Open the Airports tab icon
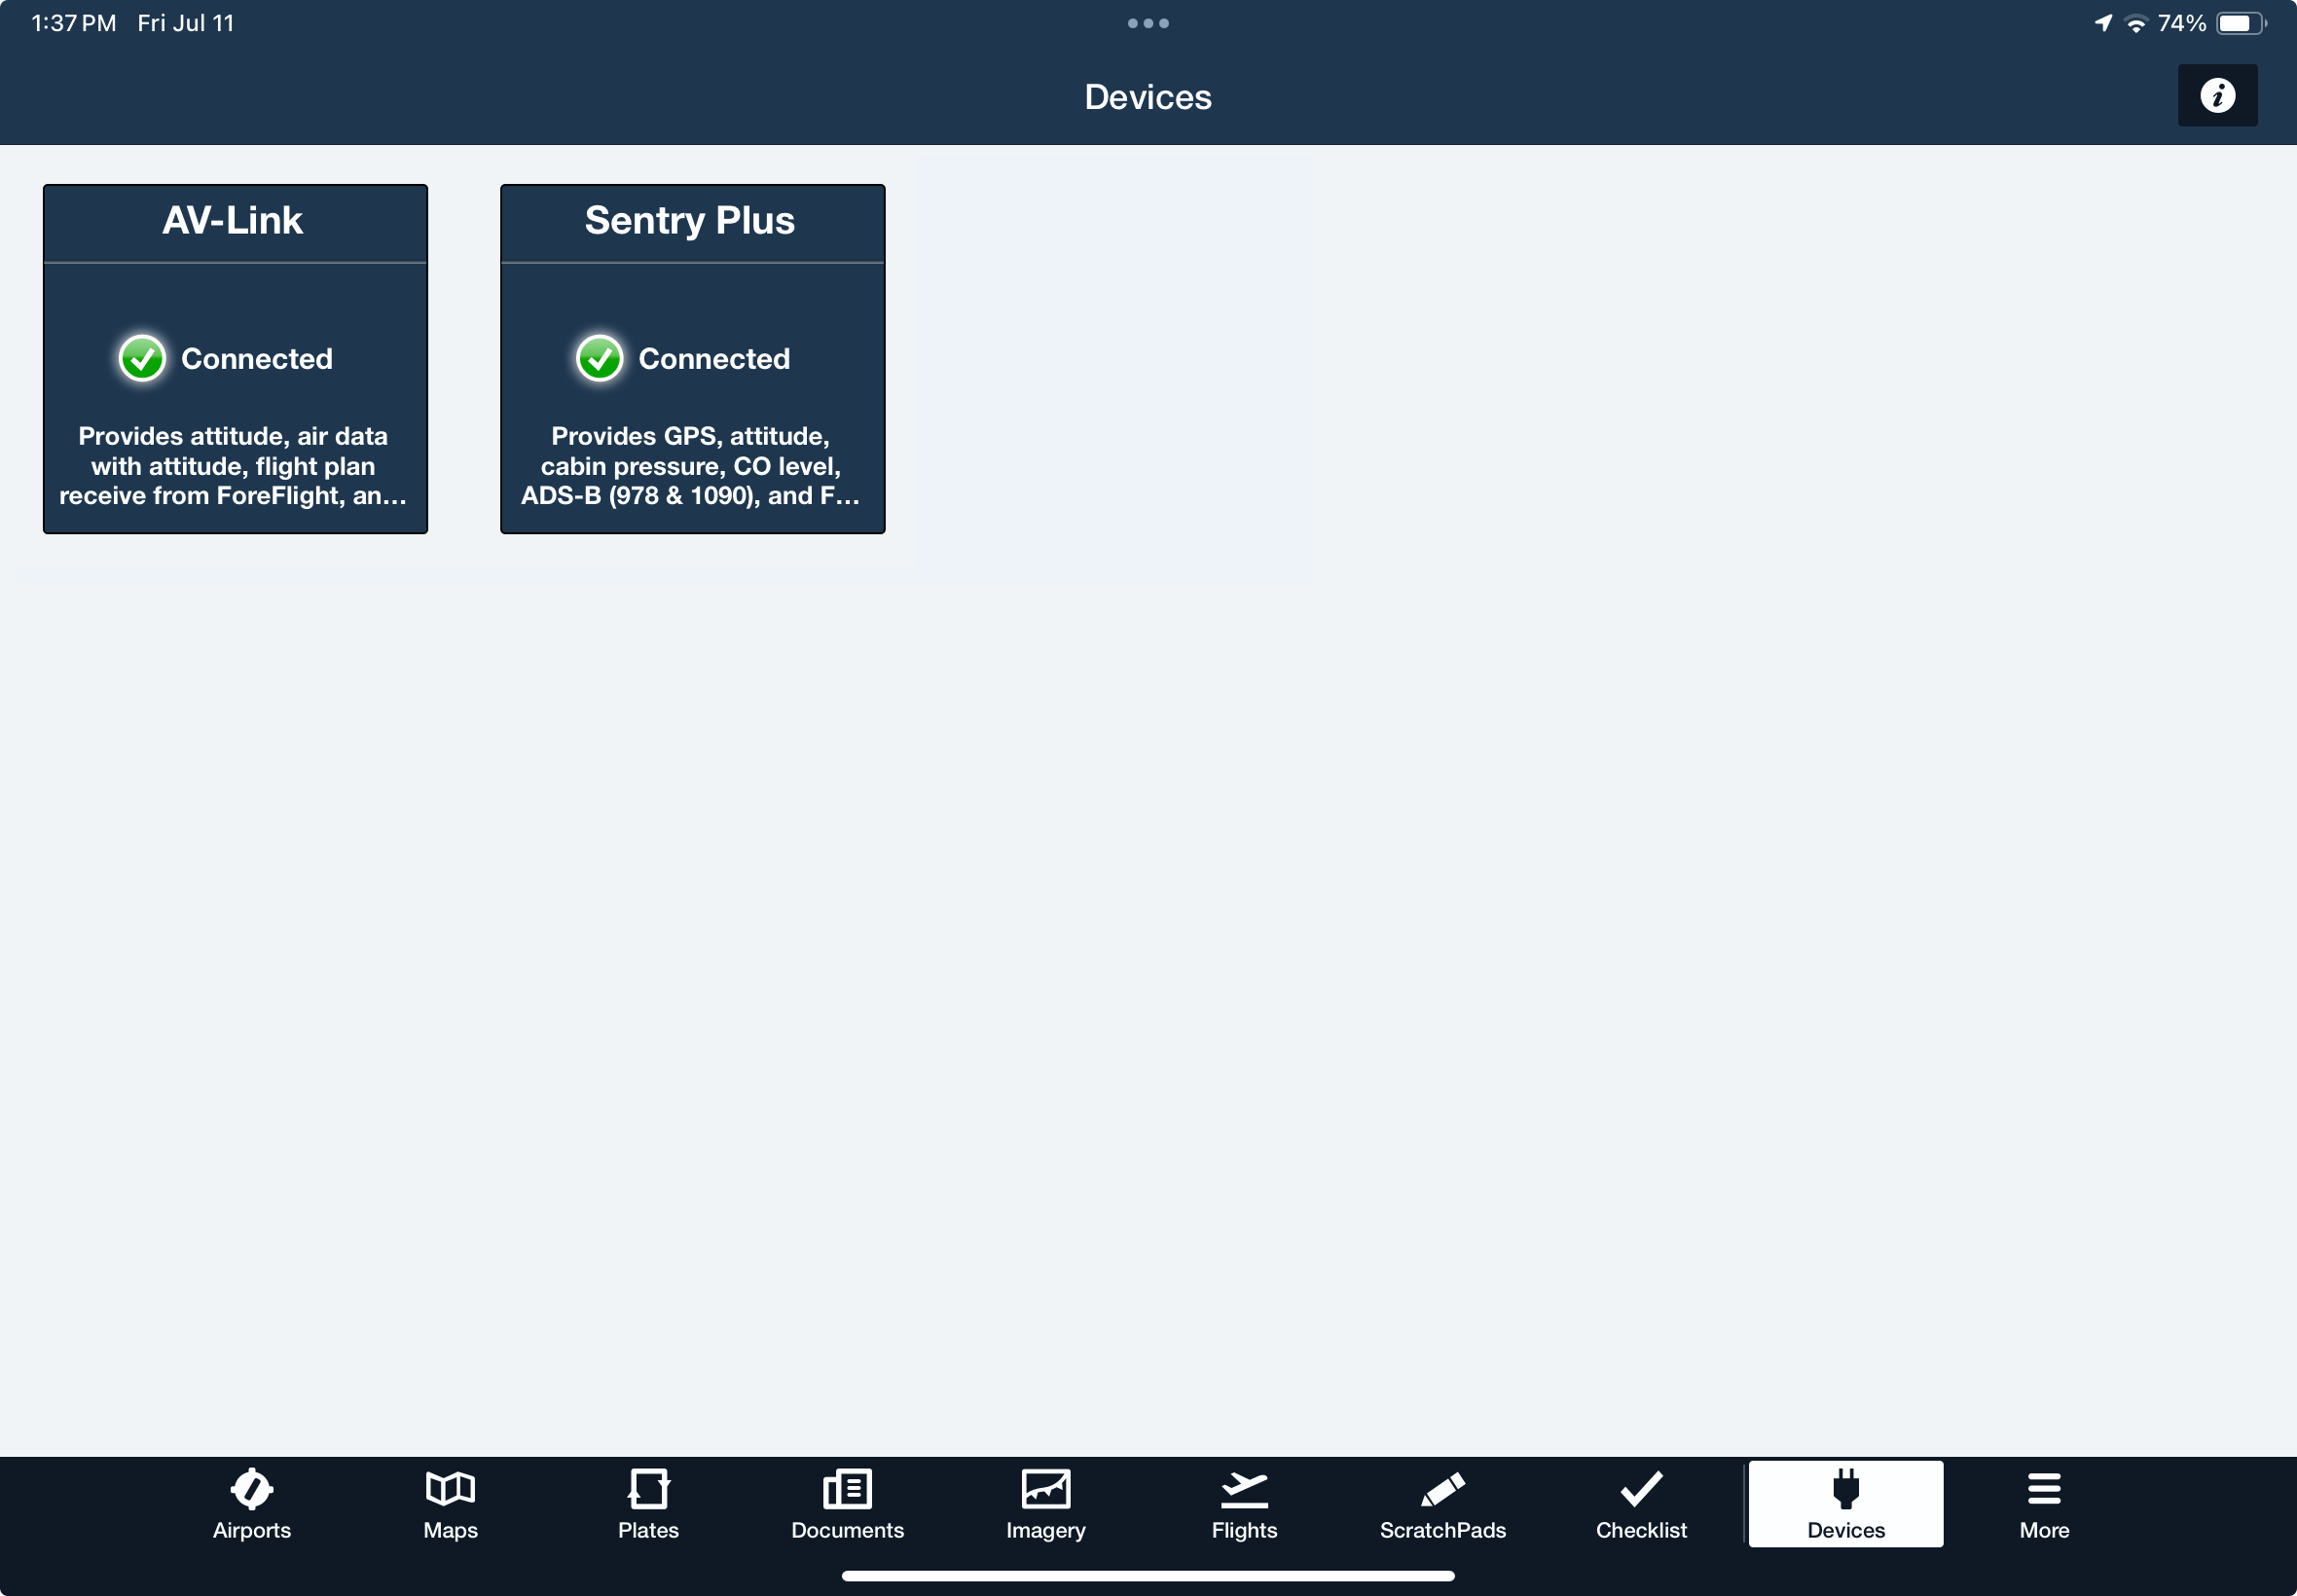2297x1596 pixels. pos(252,1489)
